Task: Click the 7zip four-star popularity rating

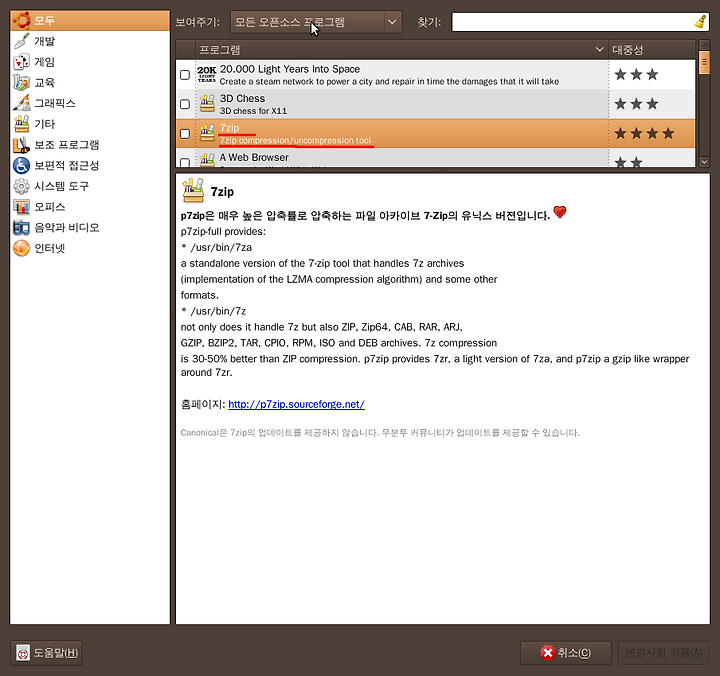Action: pos(644,134)
